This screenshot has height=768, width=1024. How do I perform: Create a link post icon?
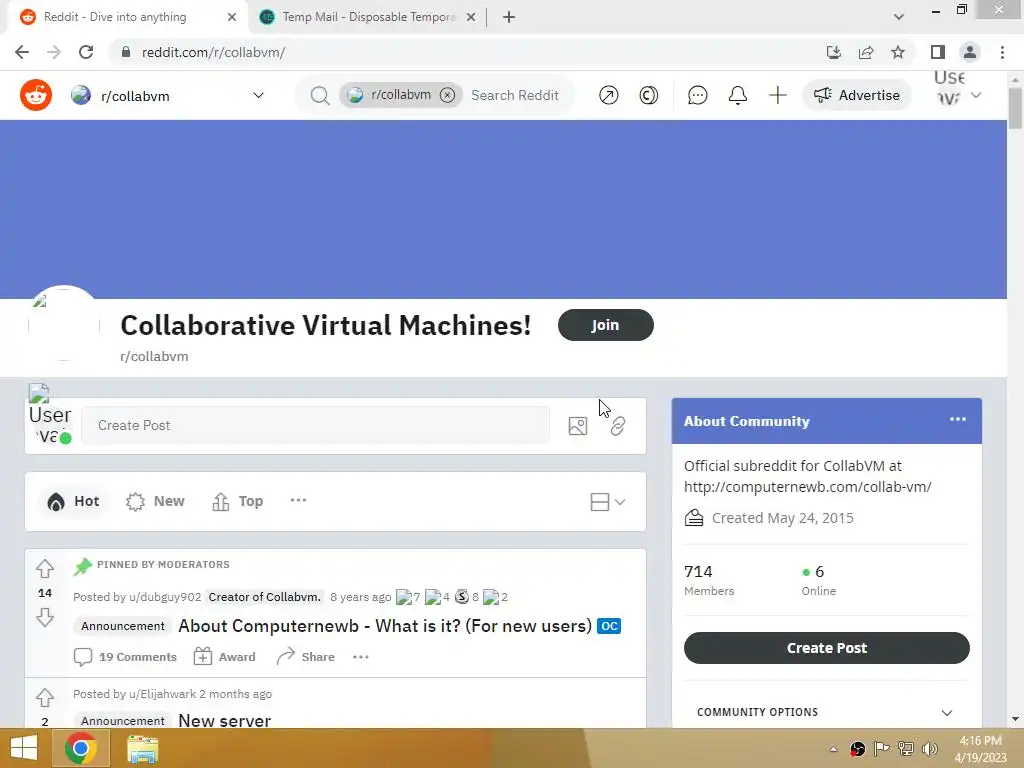618,426
